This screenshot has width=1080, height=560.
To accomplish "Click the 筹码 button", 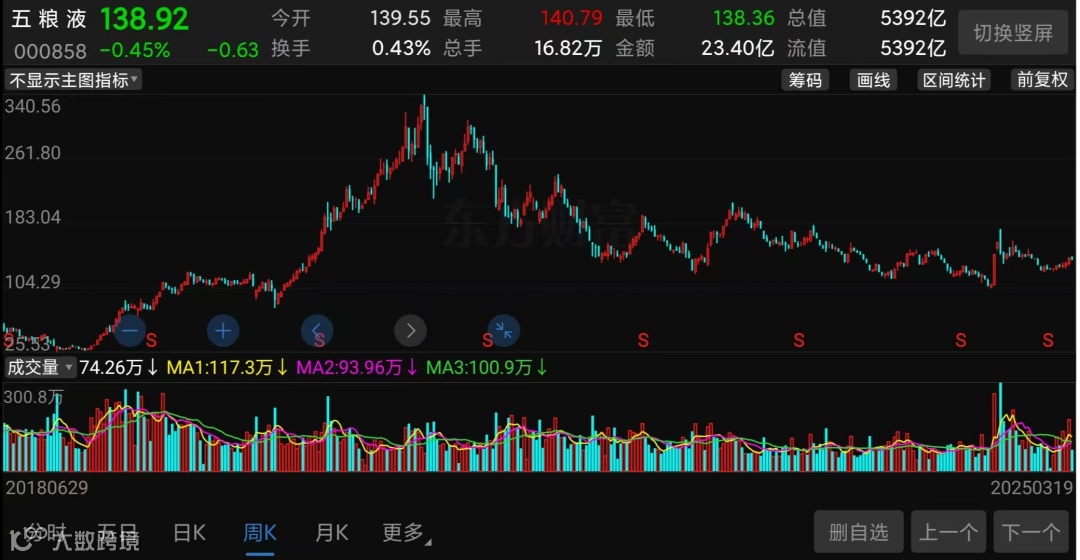I will [805, 80].
